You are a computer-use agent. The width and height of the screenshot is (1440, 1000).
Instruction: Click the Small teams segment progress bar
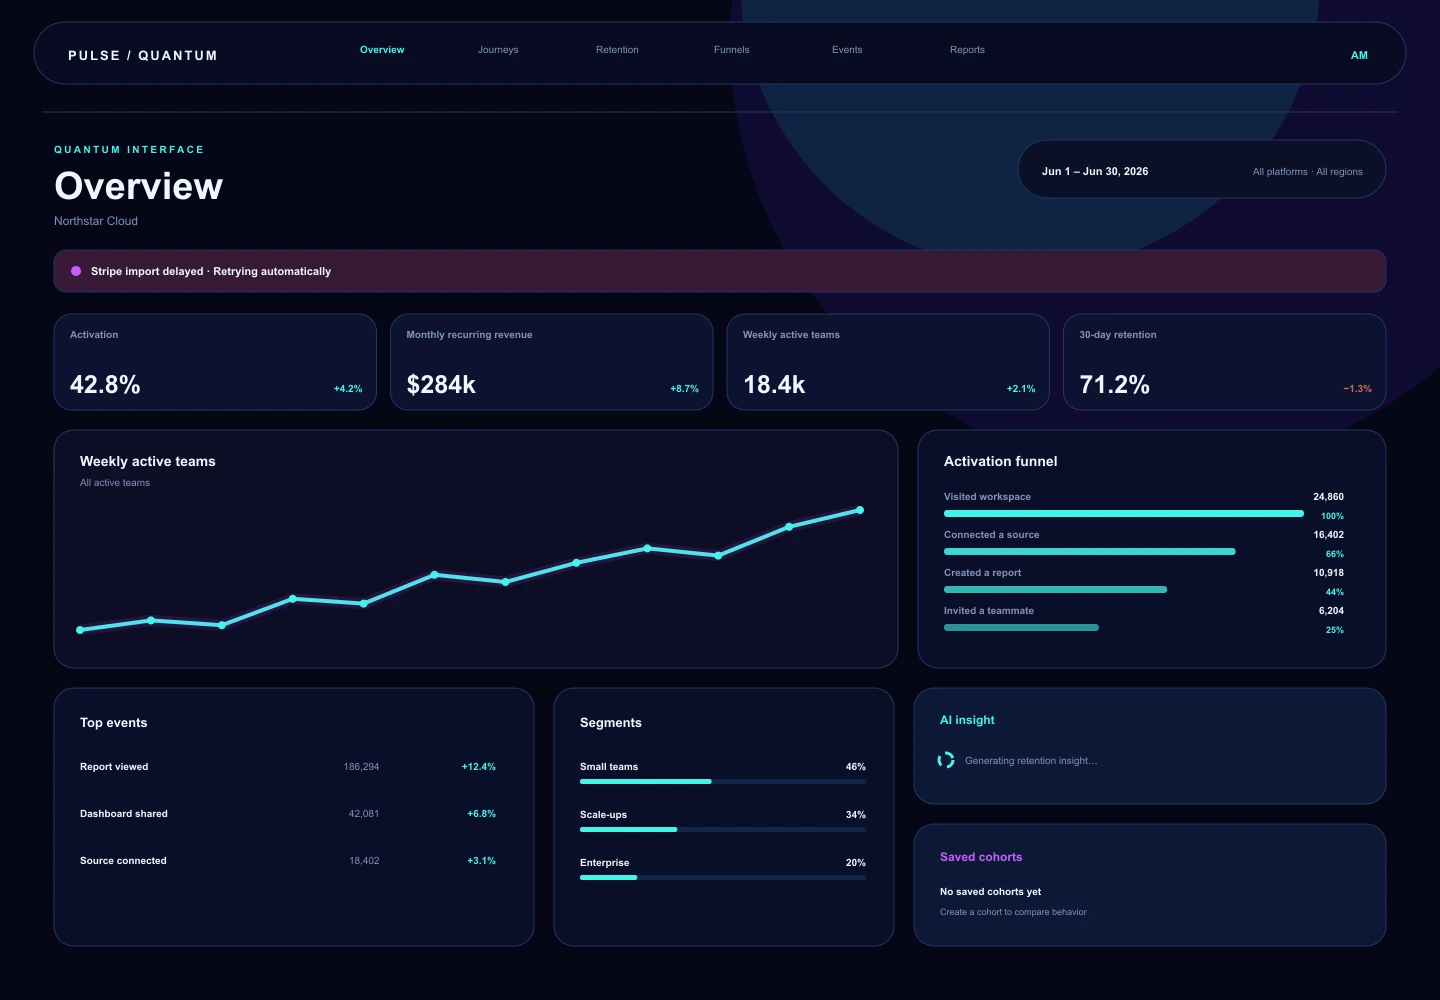point(723,781)
